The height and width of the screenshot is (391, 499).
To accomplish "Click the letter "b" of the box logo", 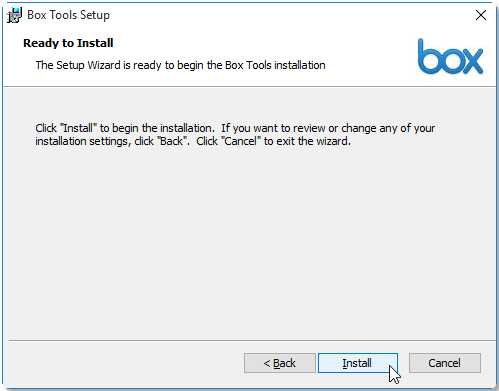I will [x=428, y=56].
